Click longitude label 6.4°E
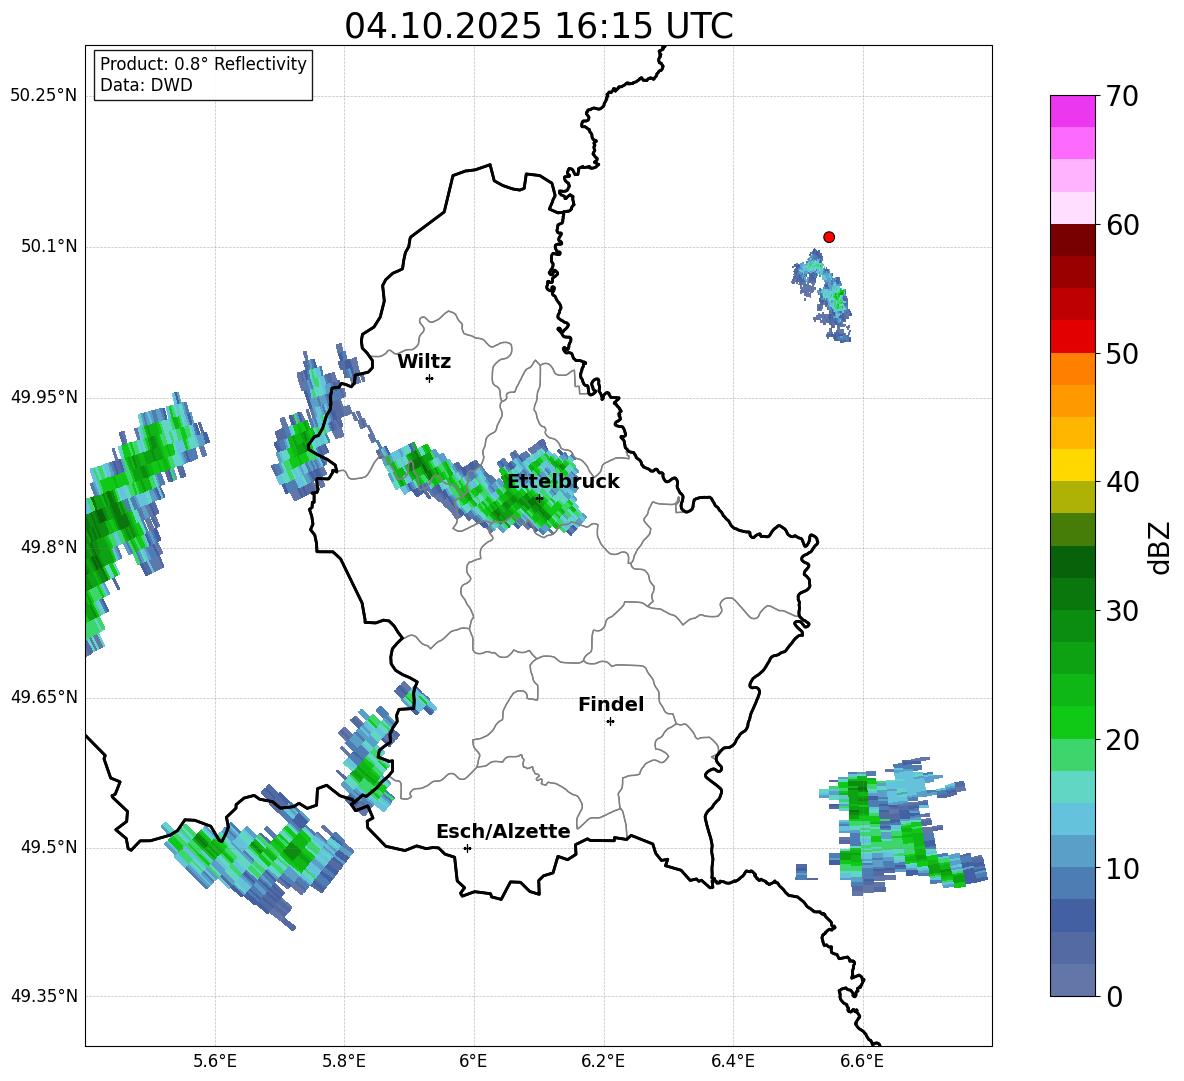 (x=732, y=1061)
